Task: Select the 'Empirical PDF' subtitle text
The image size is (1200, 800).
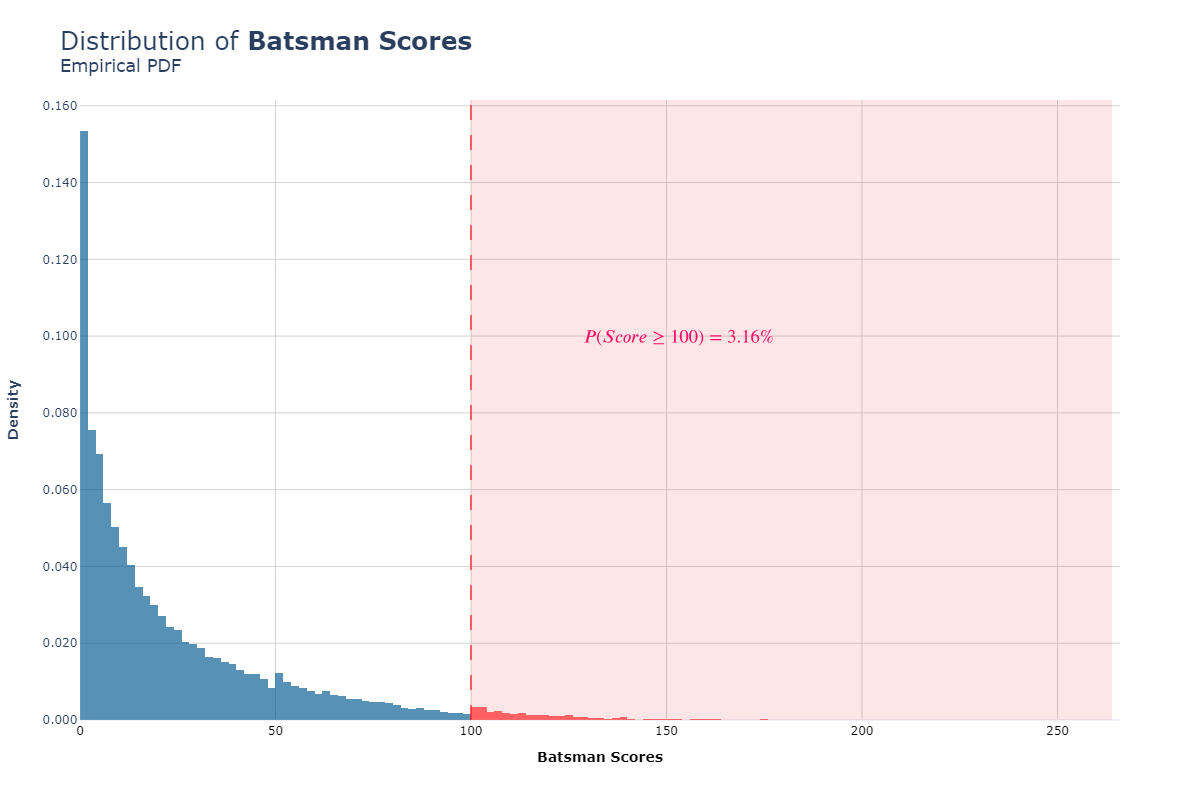Action: click(120, 67)
